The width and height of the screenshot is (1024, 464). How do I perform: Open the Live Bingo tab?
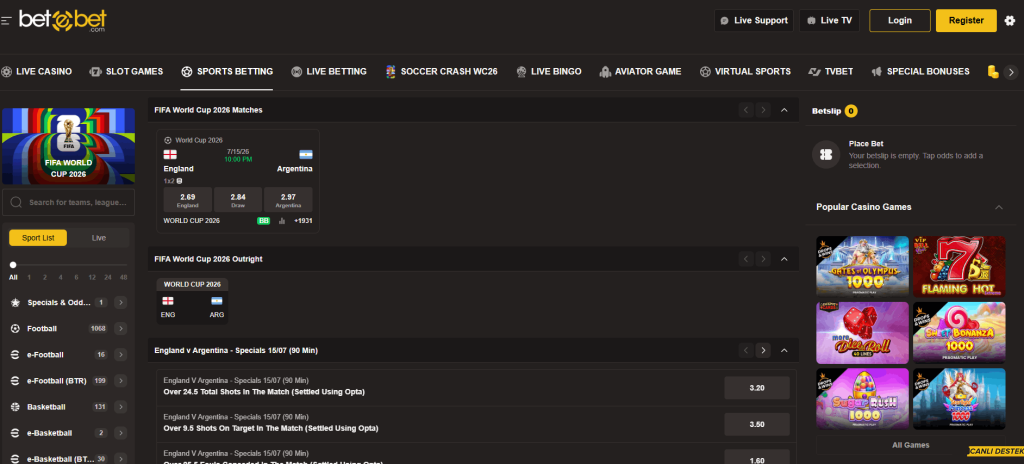tap(549, 72)
